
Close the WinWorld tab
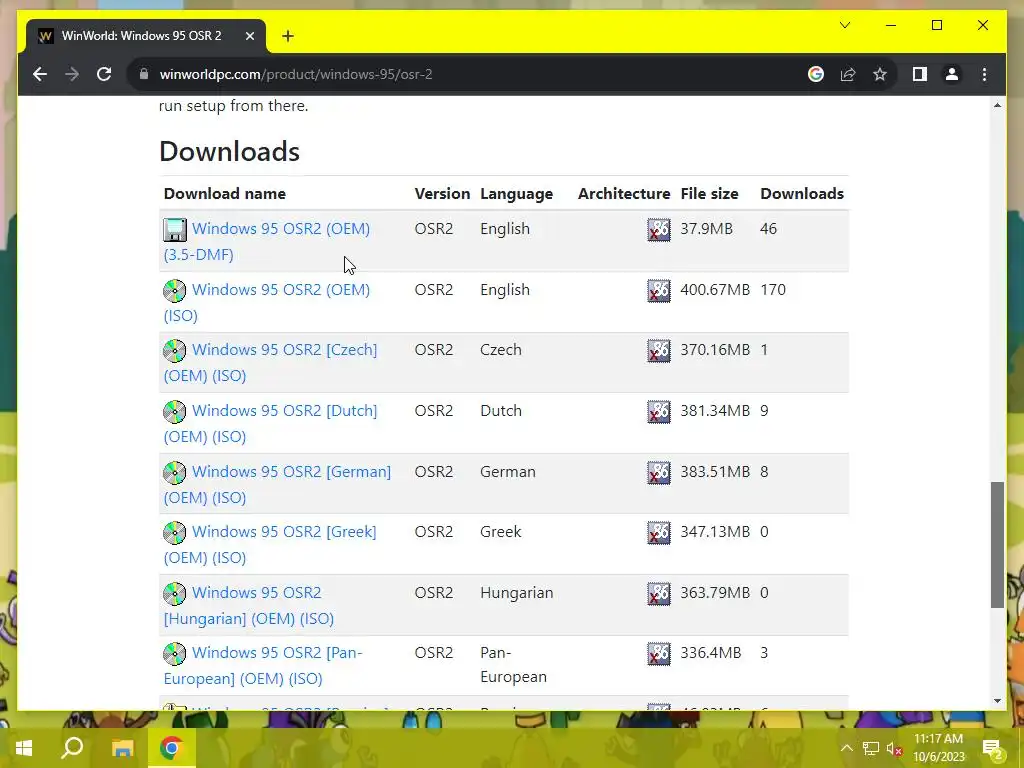249,36
